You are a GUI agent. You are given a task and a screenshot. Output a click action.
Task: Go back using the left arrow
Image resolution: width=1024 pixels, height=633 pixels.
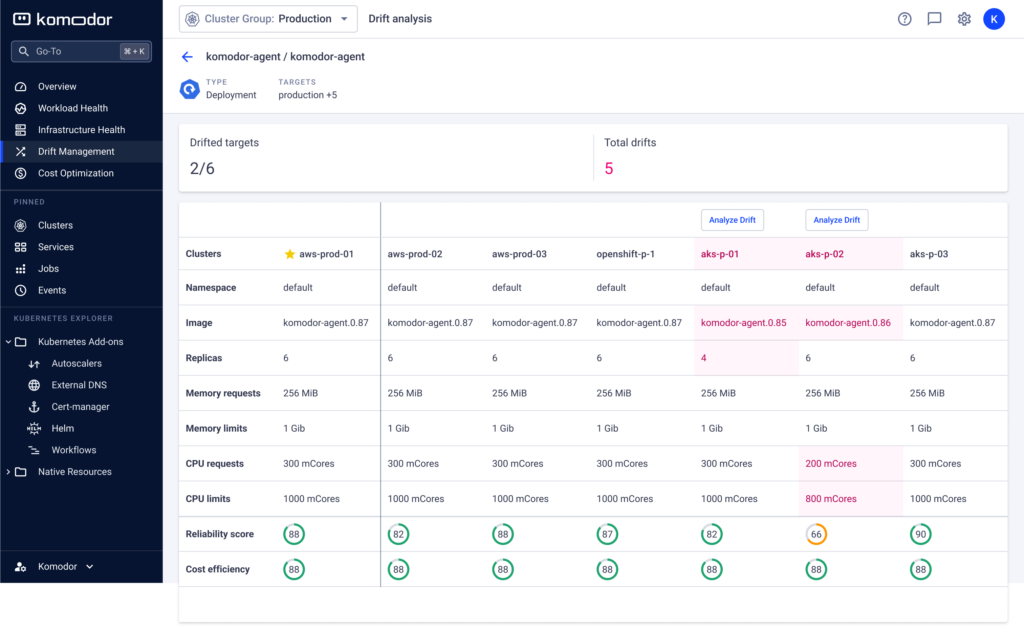click(187, 57)
